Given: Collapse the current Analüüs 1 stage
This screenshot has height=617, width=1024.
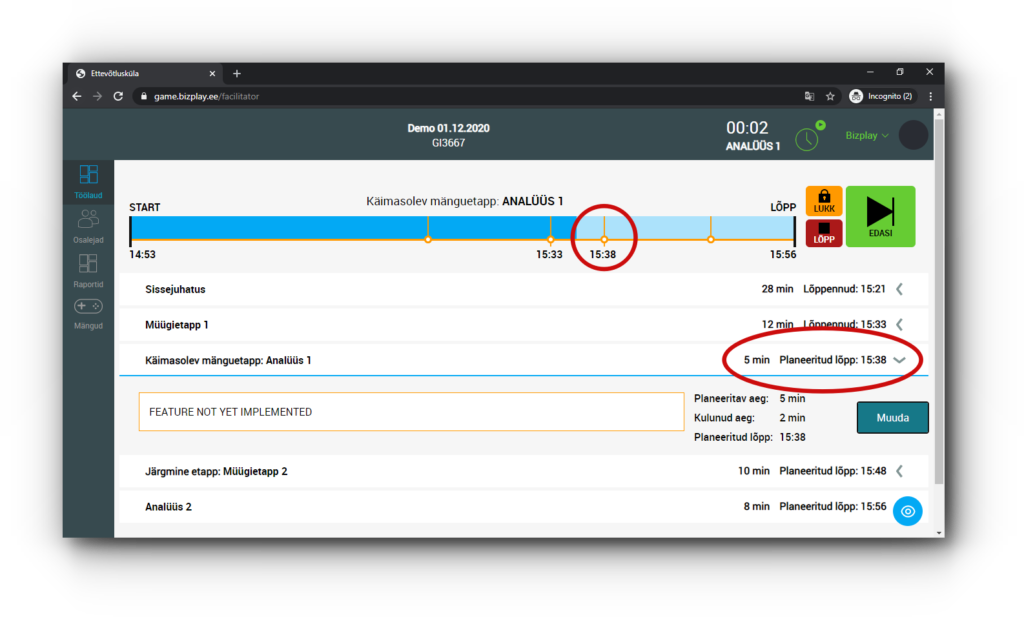Looking at the screenshot, I should click(x=899, y=360).
